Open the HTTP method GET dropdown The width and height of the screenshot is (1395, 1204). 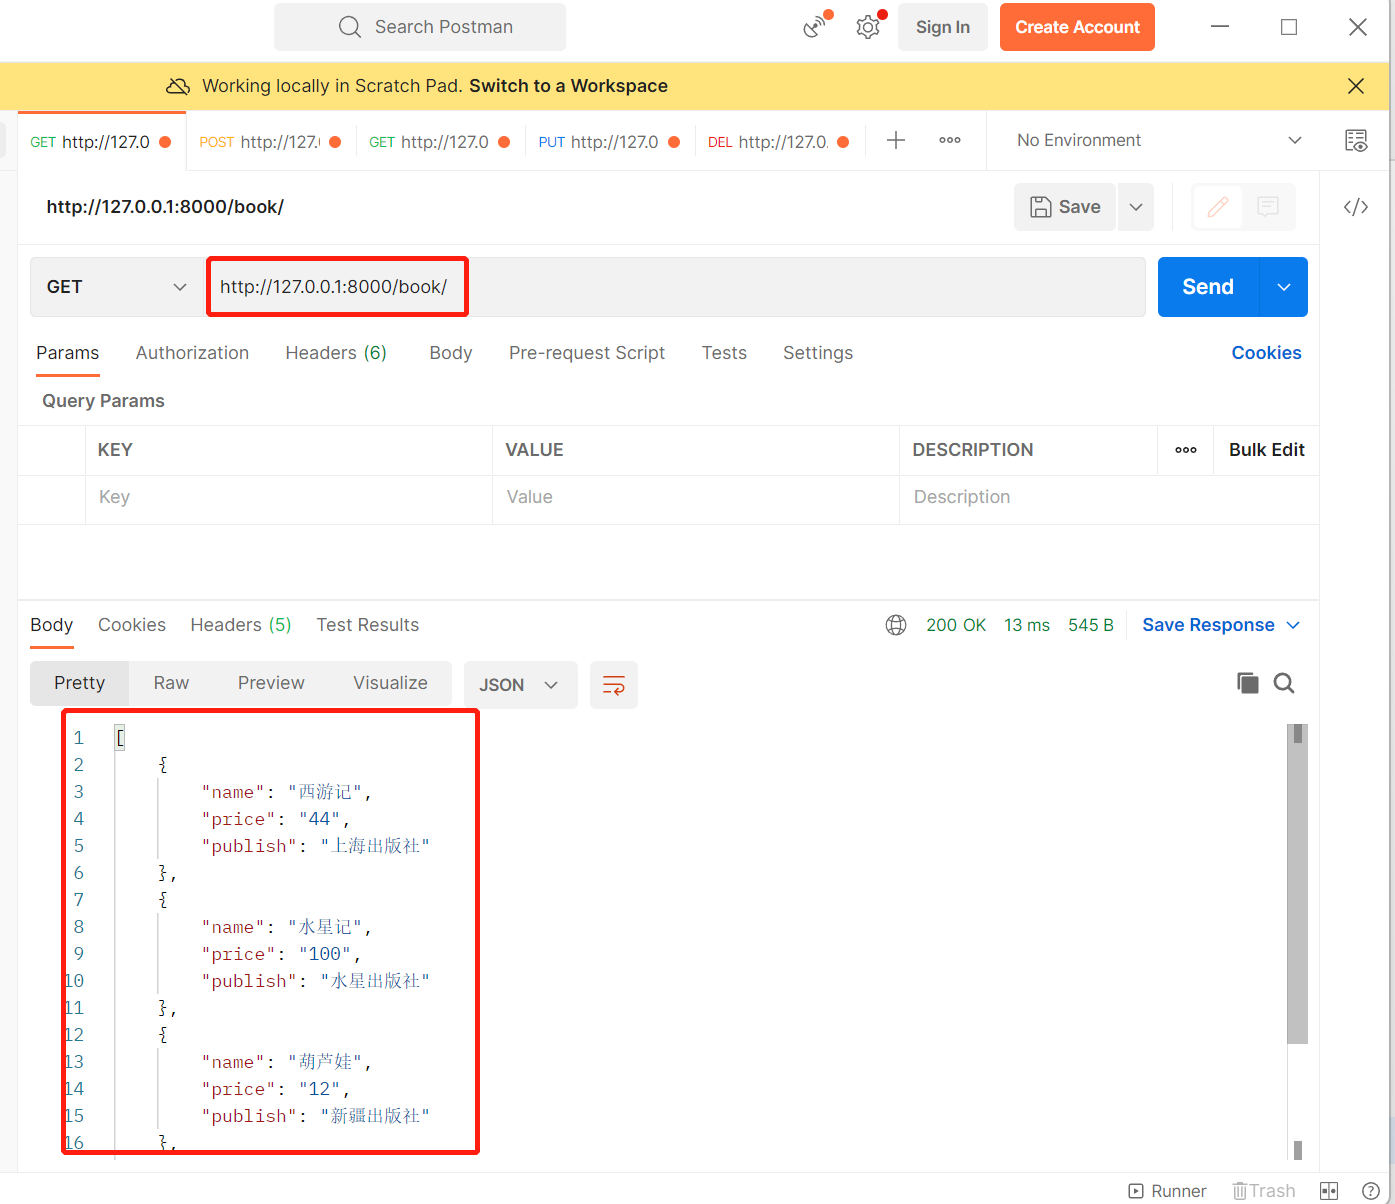point(118,287)
